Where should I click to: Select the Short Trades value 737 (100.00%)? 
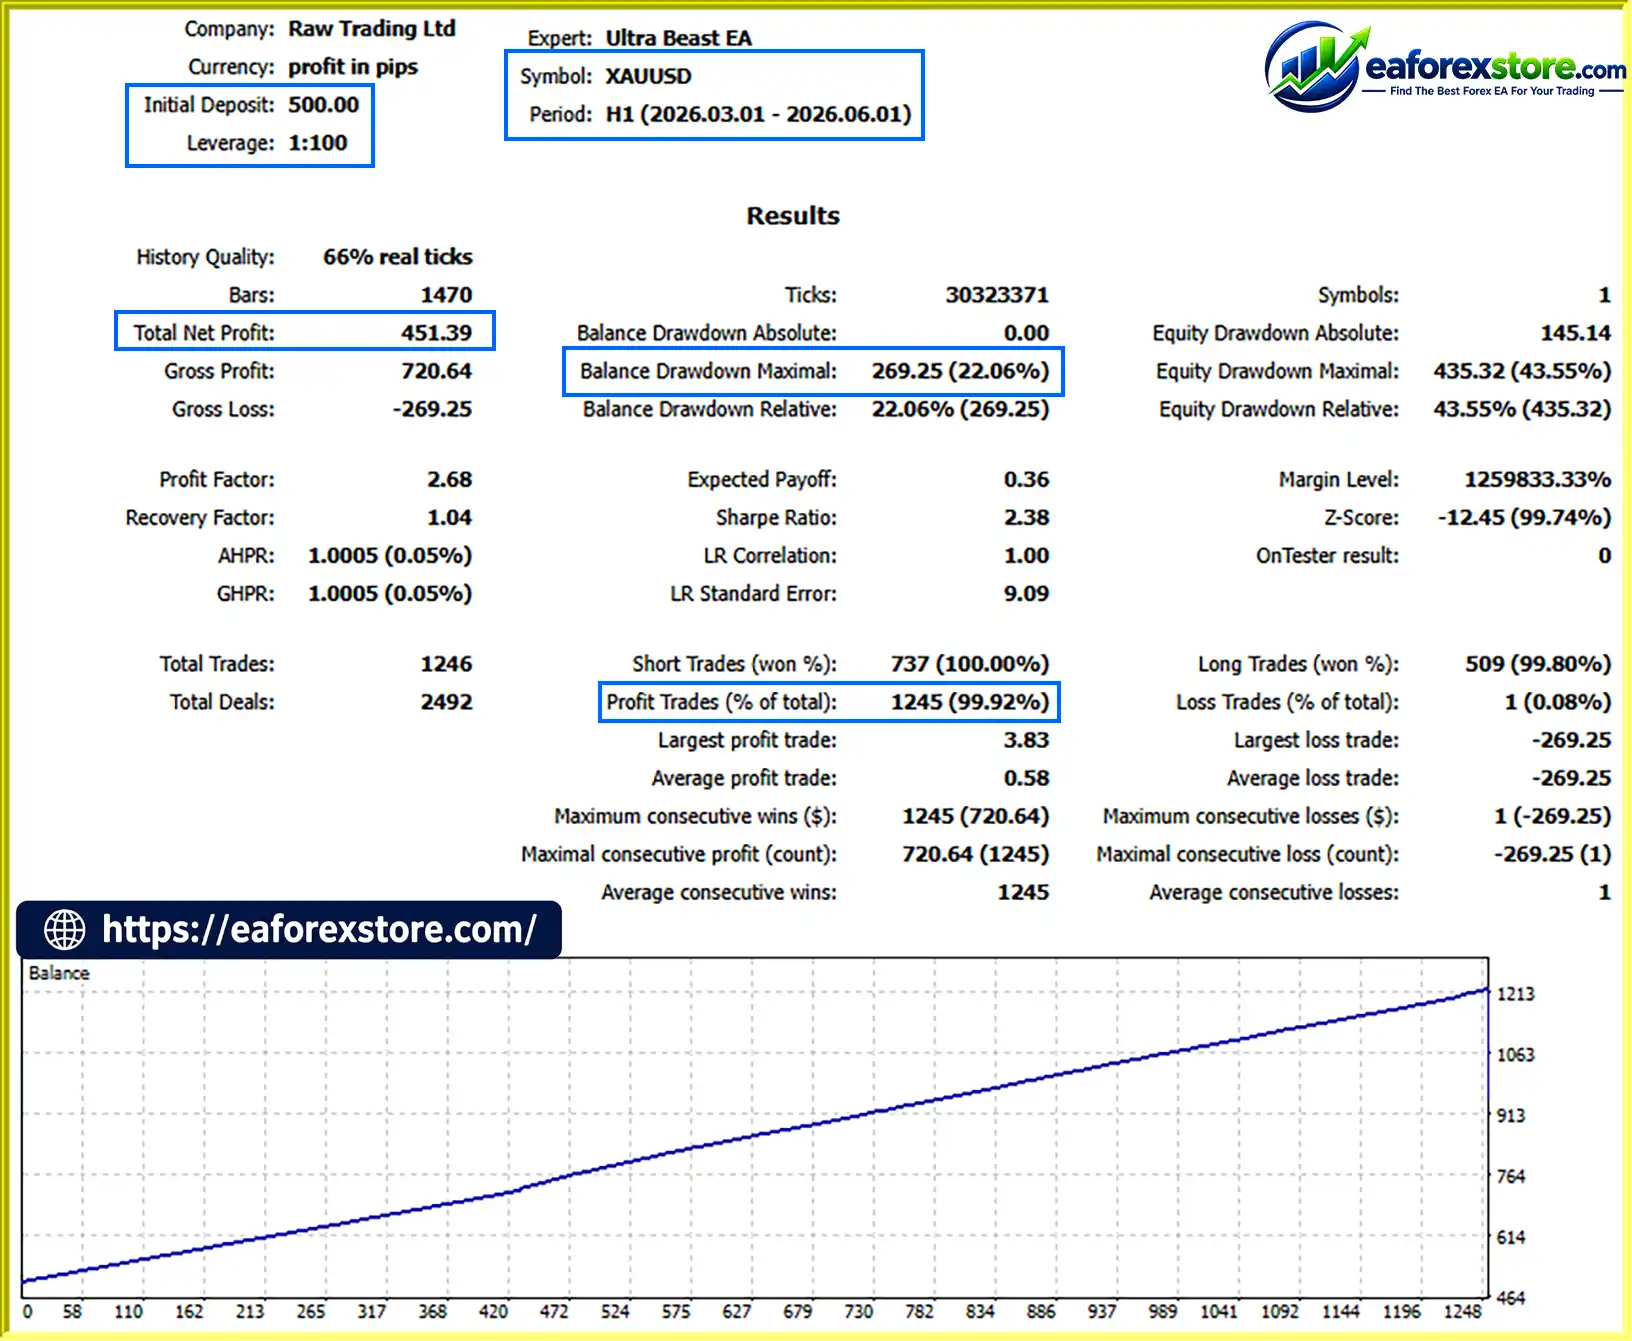click(x=970, y=664)
